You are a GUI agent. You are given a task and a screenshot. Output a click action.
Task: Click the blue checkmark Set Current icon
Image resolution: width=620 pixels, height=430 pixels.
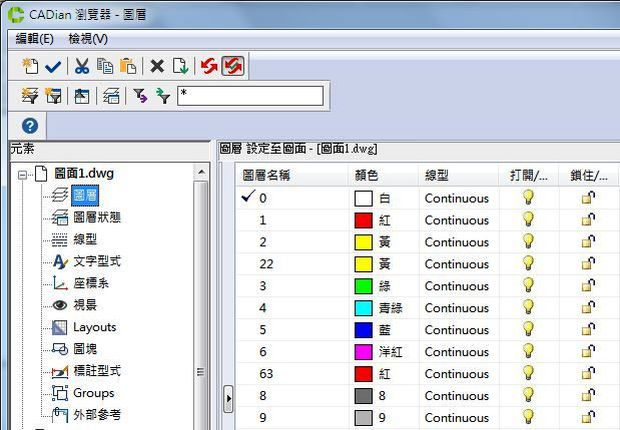tap(53, 67)
